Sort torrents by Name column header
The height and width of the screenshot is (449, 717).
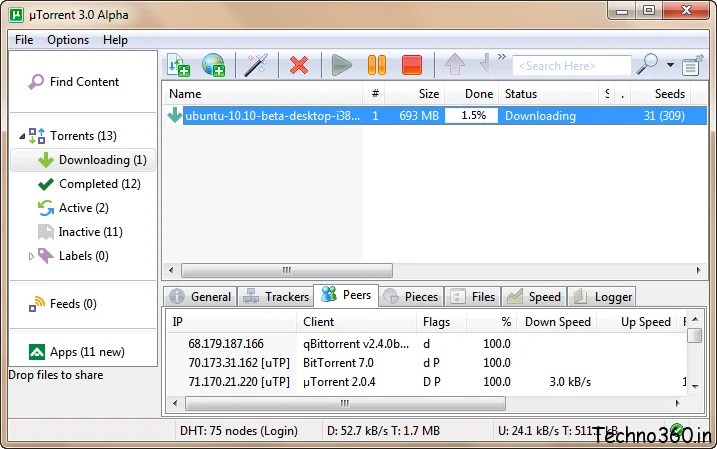[262, 94]
